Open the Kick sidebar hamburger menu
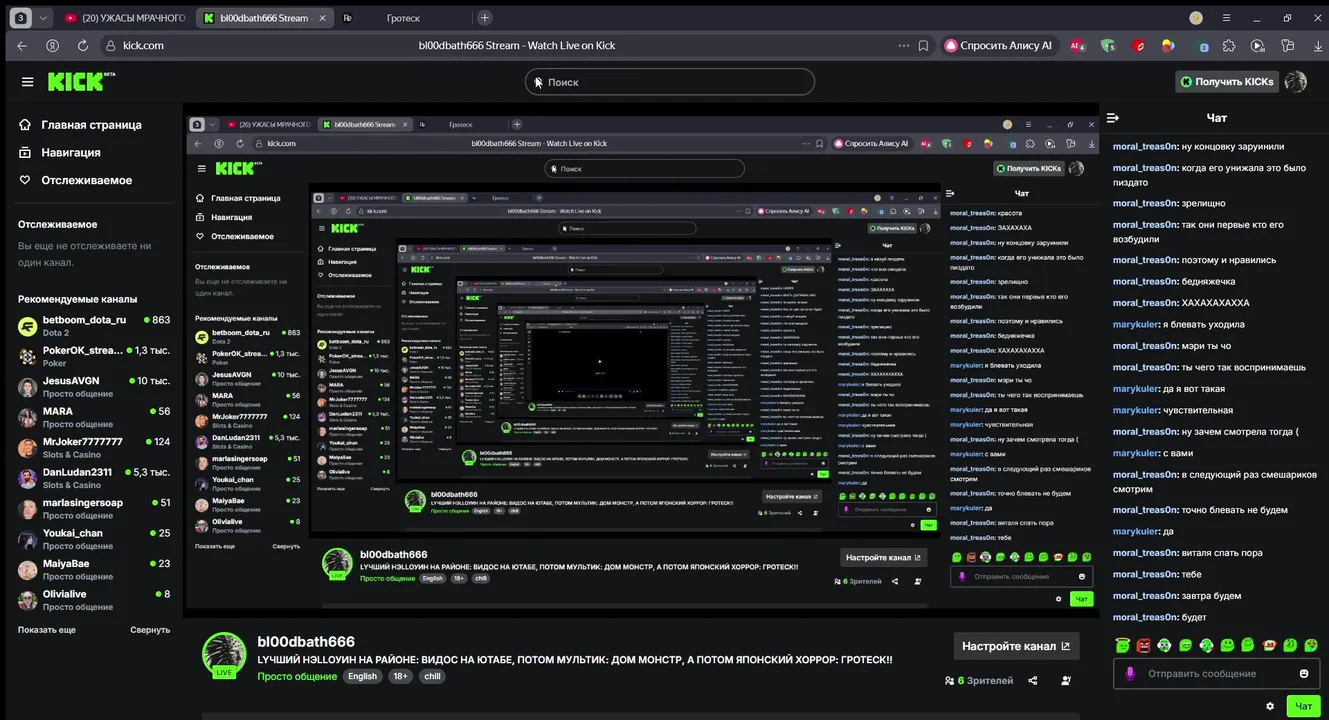Screen dimensions: 1329x720 pos(27,82)
